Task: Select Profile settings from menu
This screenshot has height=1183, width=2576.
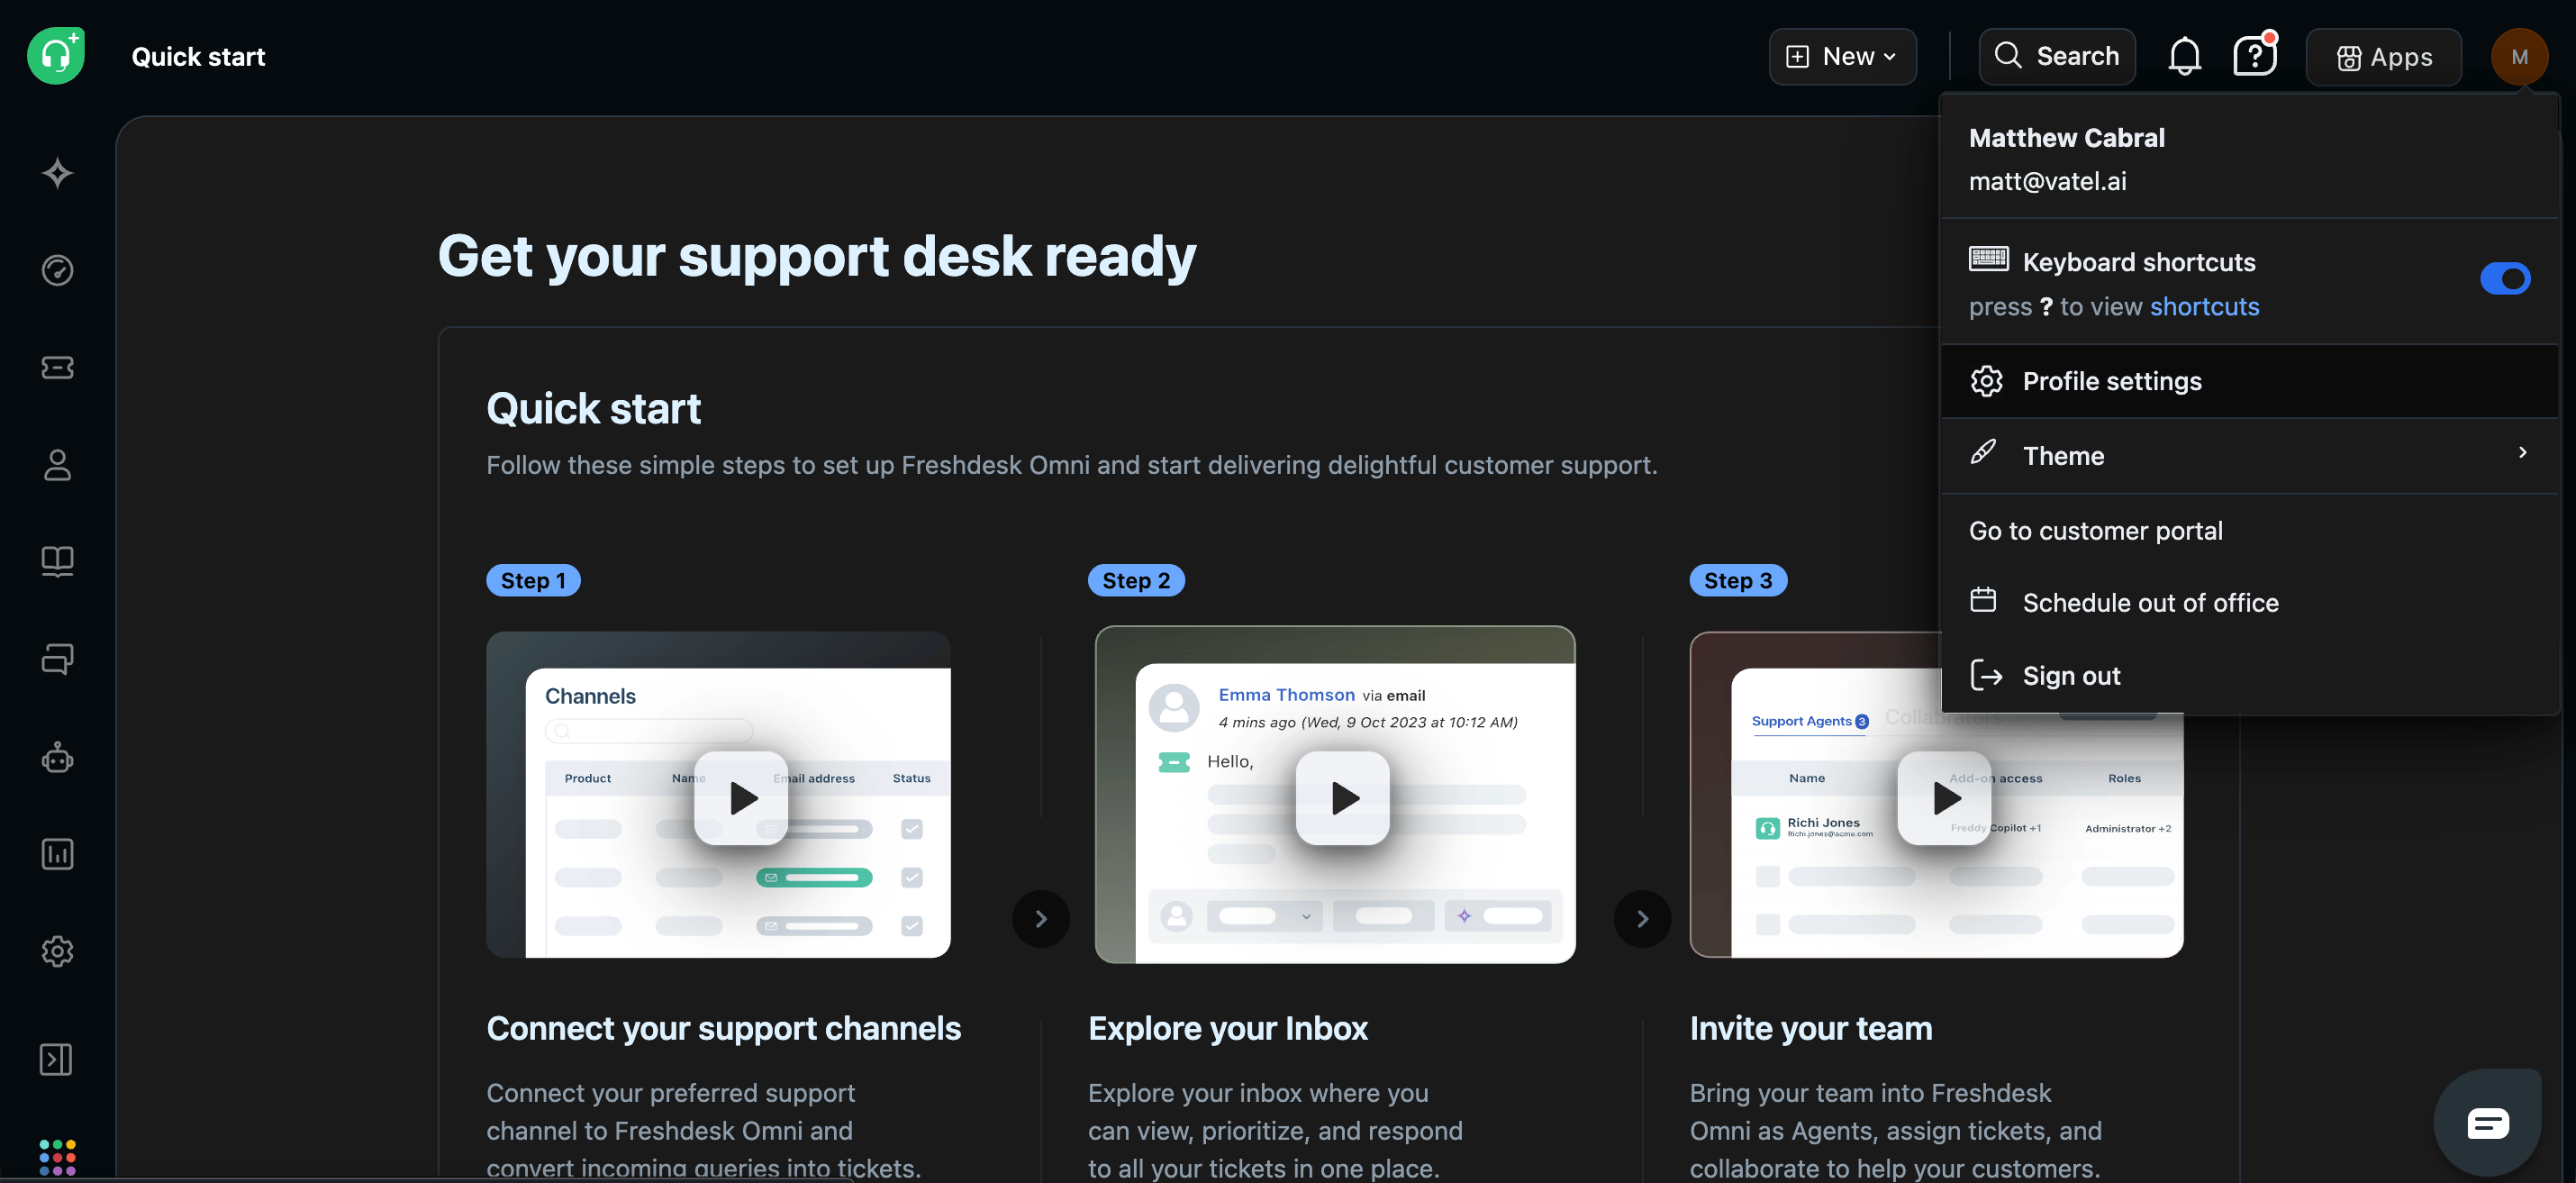Action: tap(2249, 381)
